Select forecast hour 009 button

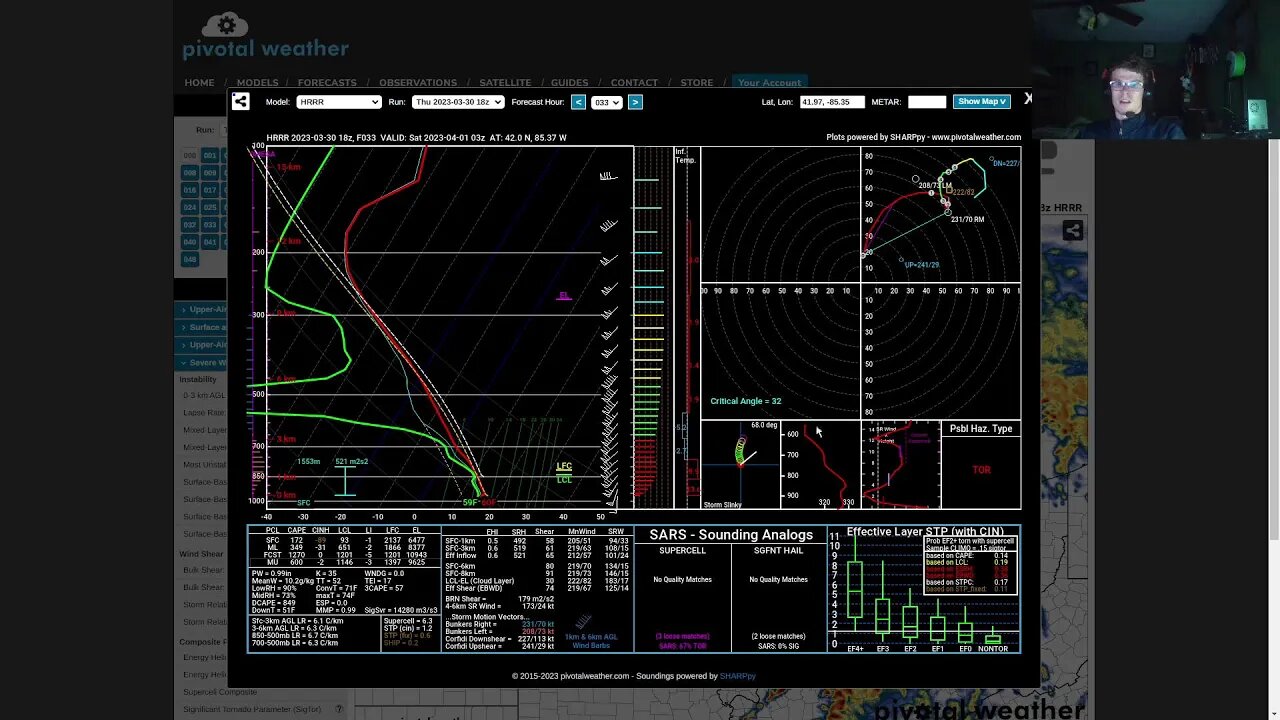(209, 173)
